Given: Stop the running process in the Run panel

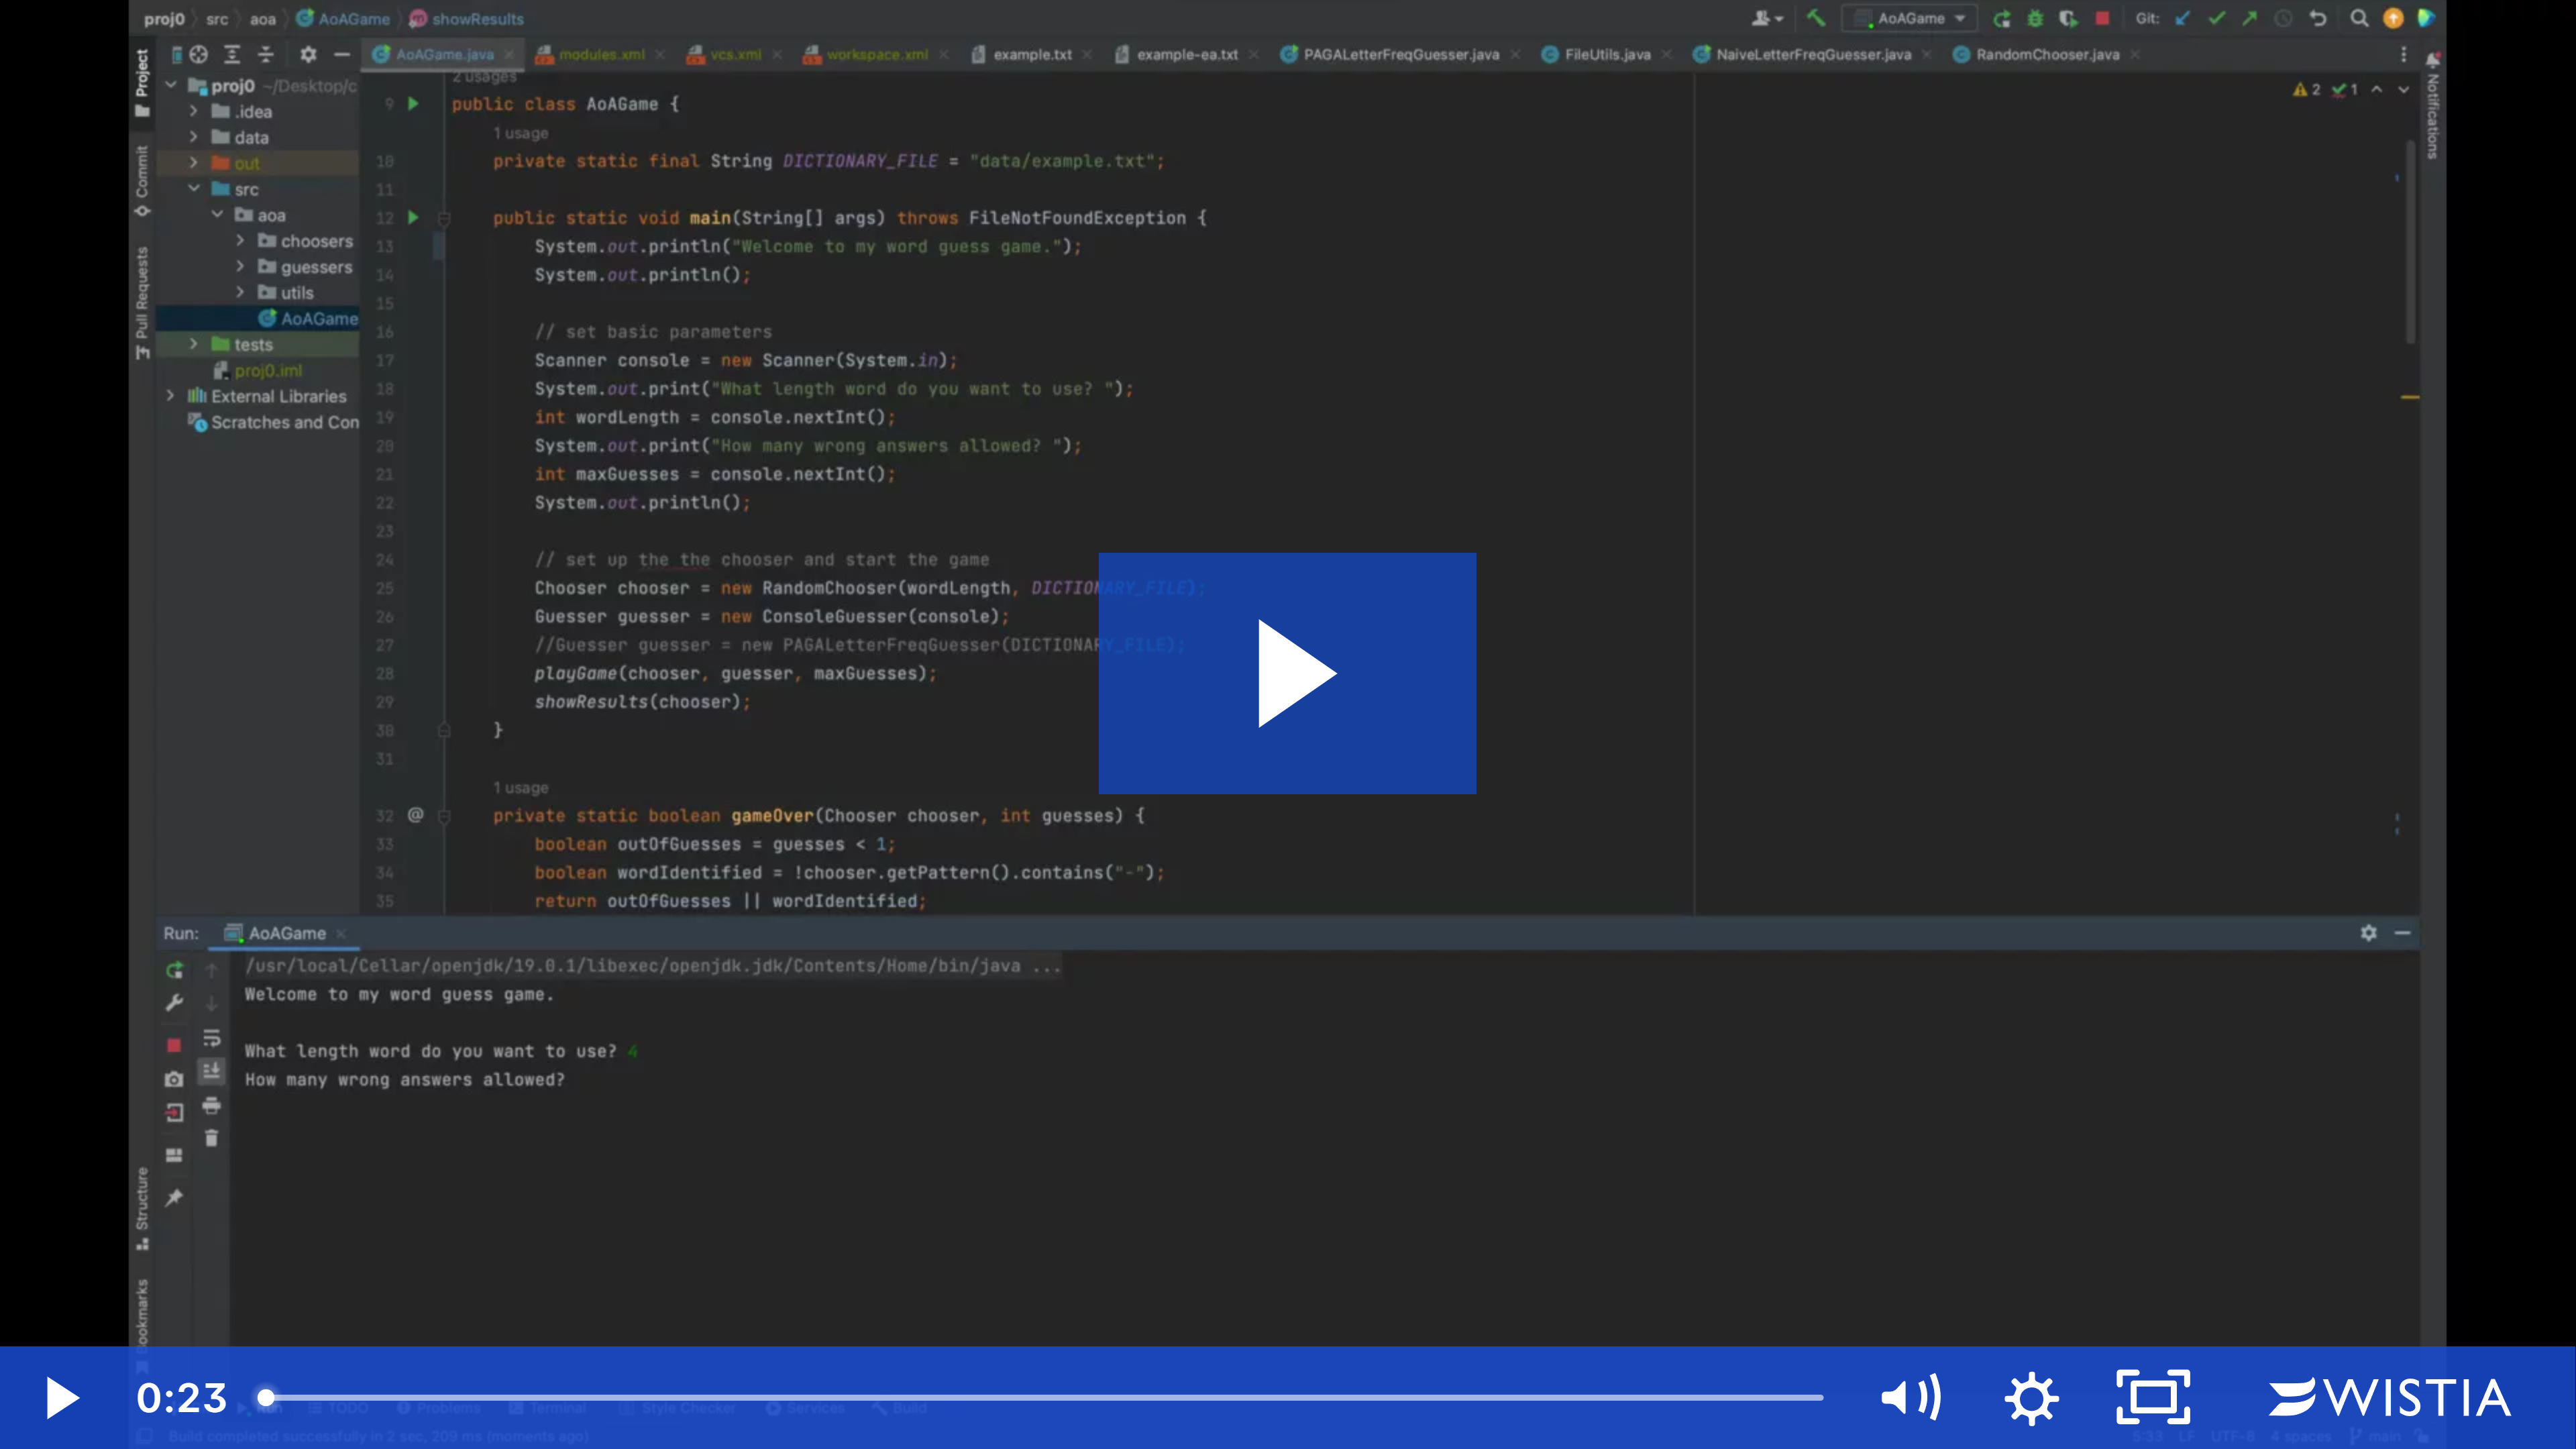Looking at the screenshot, I should tap(174, 1045).
